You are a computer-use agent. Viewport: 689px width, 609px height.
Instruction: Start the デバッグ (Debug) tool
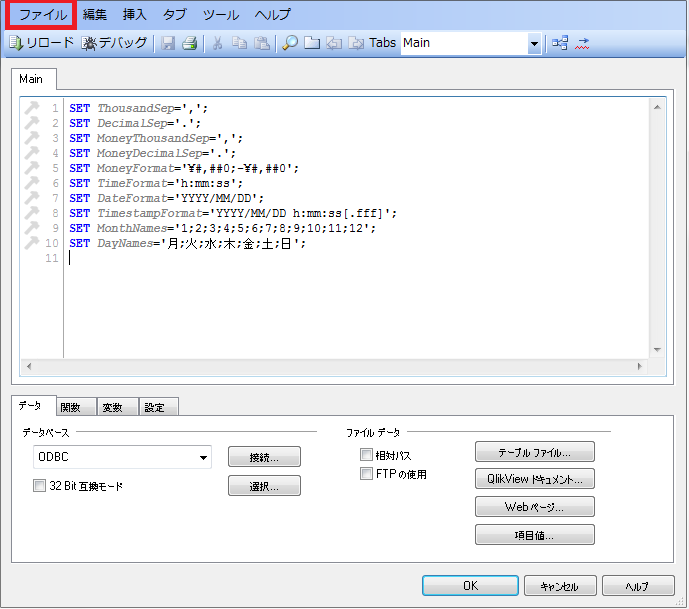pos(115,43)
